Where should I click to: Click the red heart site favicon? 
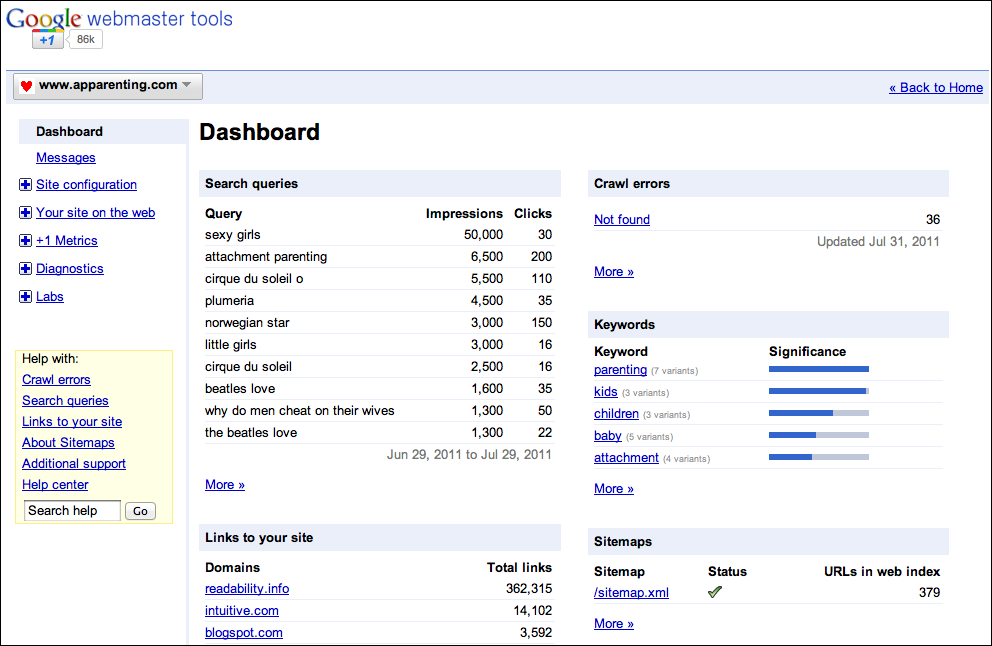coord(26,86)
